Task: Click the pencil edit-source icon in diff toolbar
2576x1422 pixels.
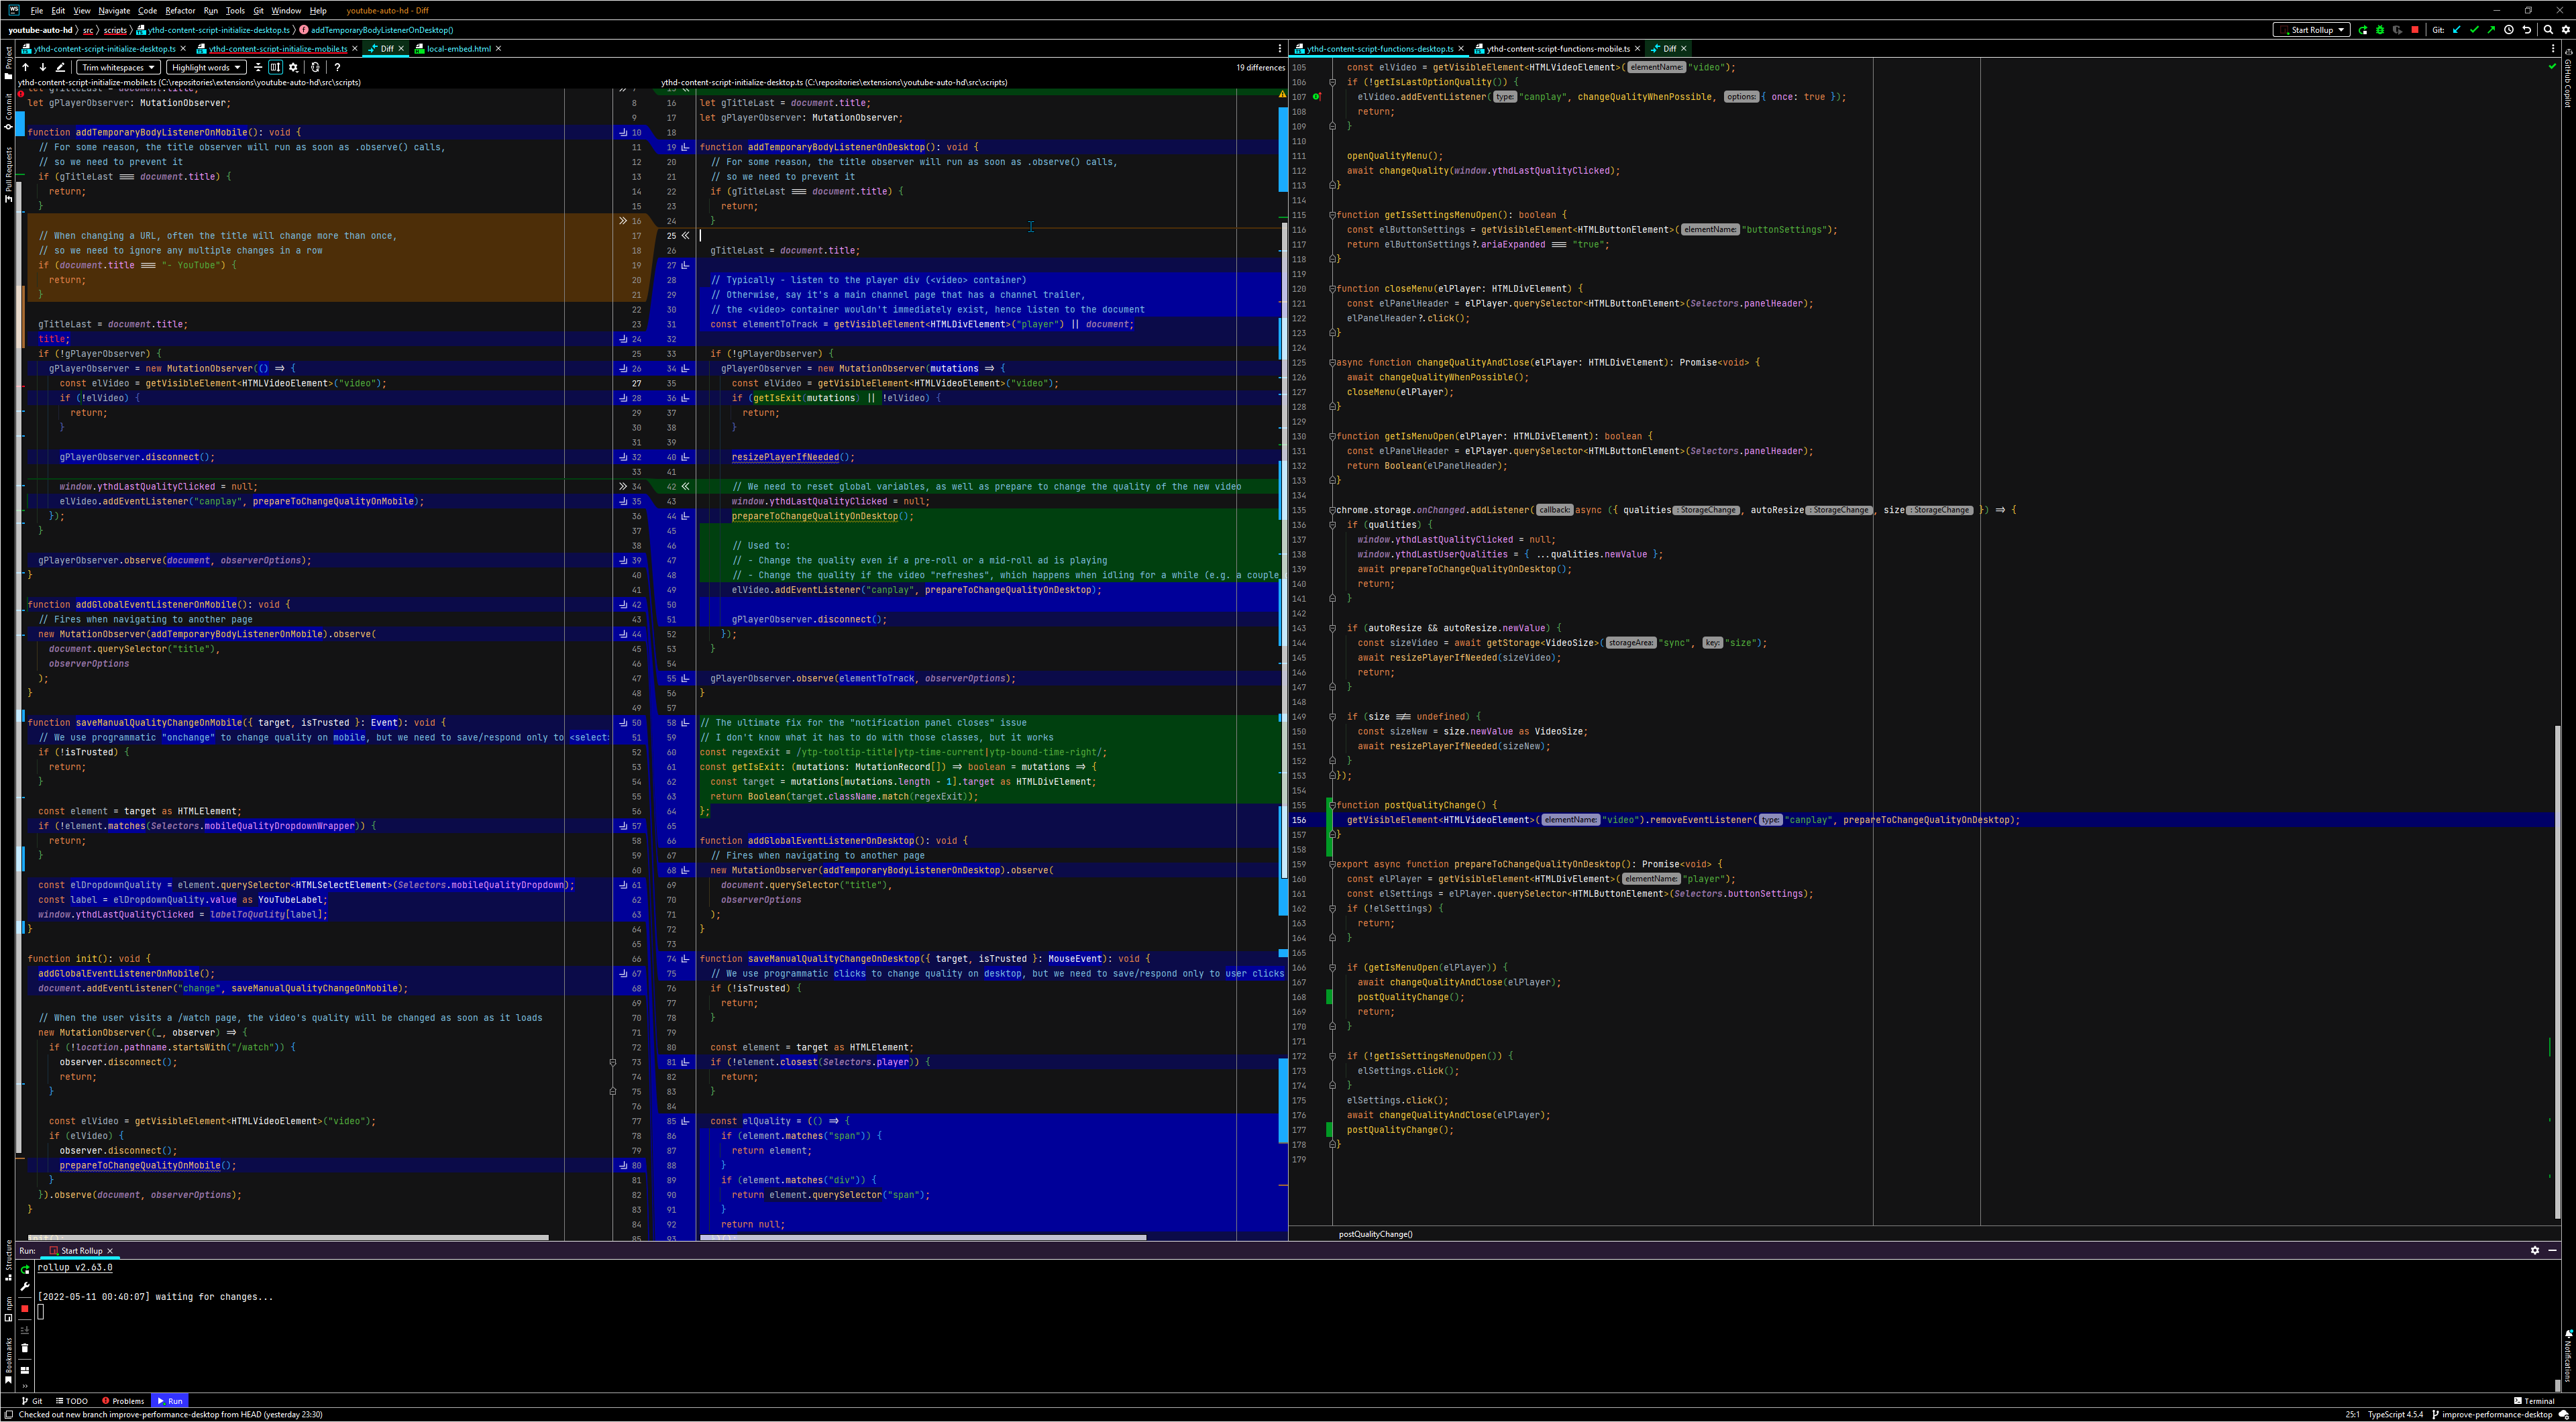Action: pos(60,67)
